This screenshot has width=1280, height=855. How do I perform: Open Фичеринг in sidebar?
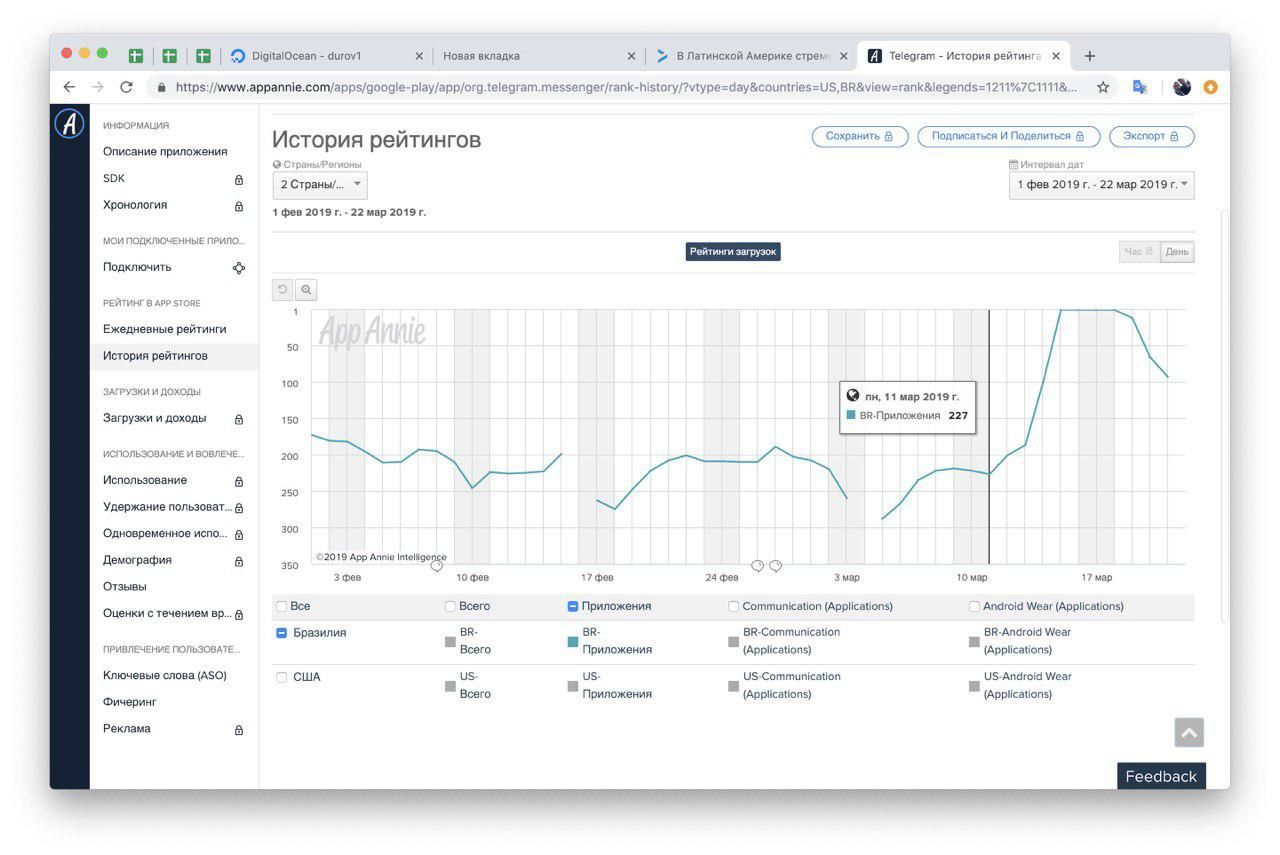130,702
